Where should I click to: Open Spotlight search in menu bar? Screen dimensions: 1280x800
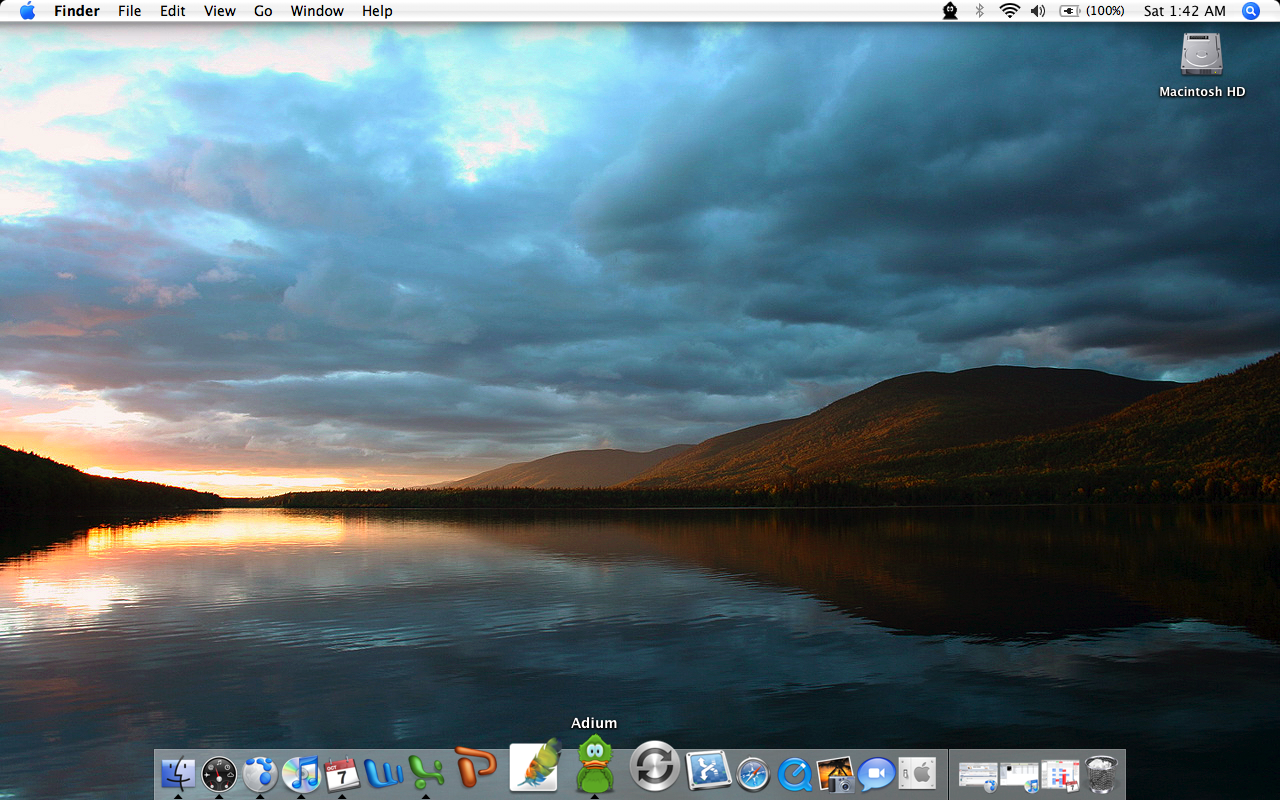tap(1251, 11)
